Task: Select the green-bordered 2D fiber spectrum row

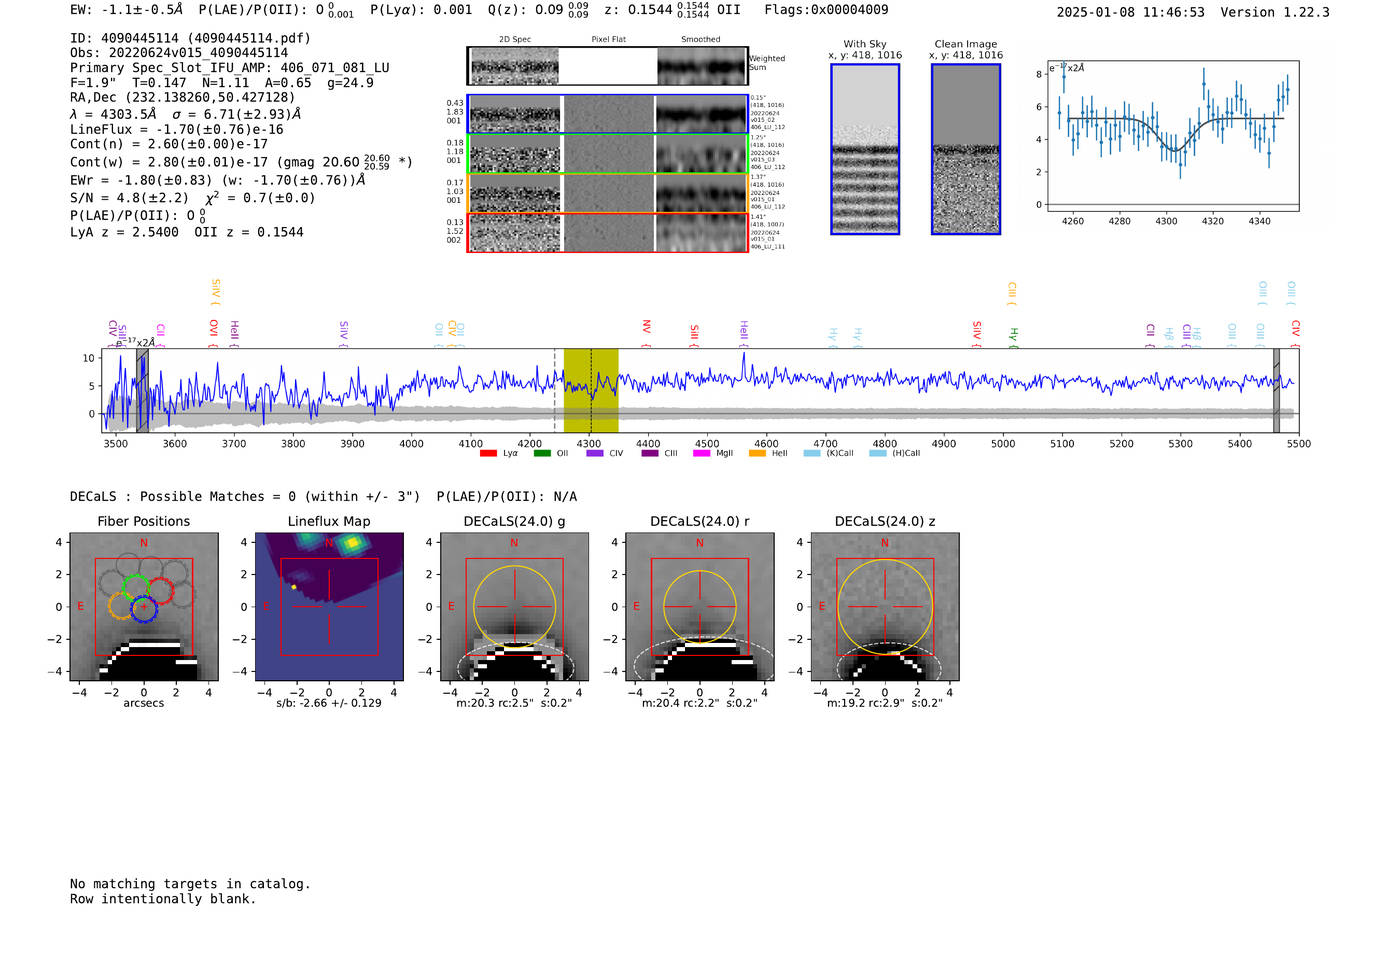Action: pyautogui.click(x=607, y=153)
